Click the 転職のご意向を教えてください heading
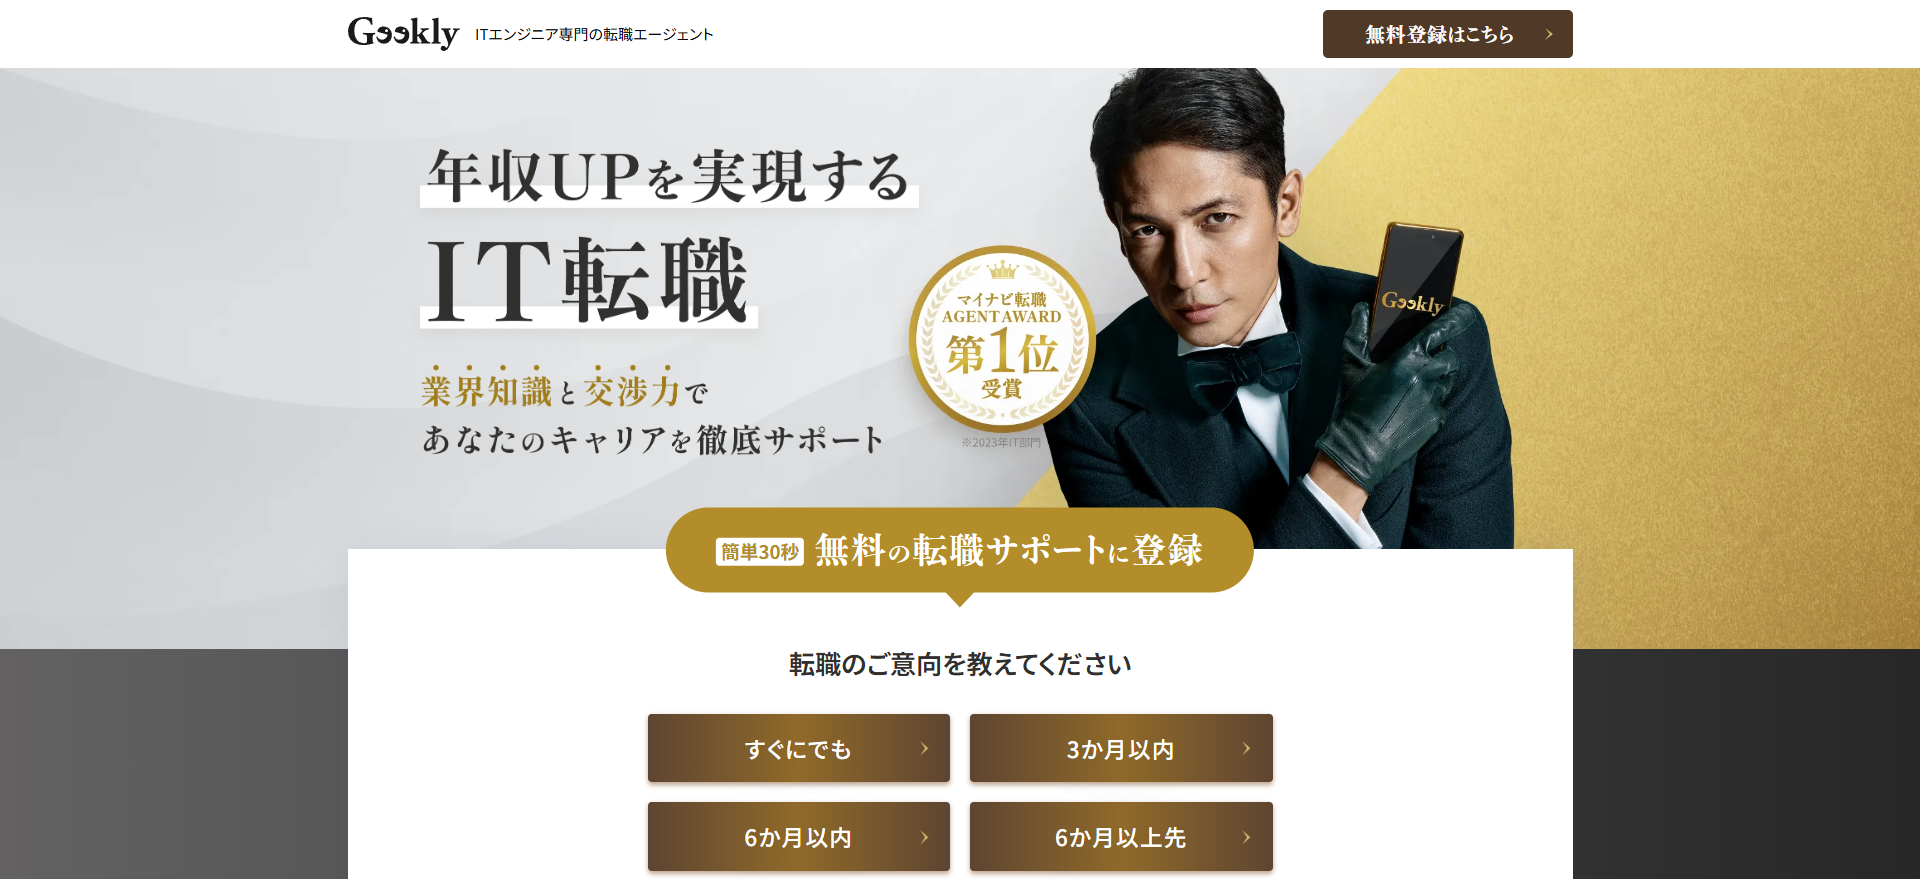The image size is (1920, 879). click(x=960, y=664)
